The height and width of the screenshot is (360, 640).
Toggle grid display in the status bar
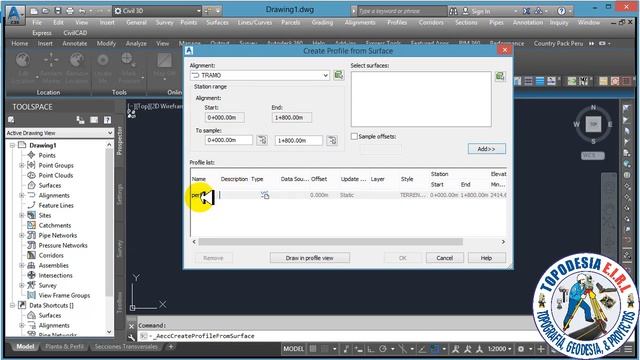tap(313, 349)
